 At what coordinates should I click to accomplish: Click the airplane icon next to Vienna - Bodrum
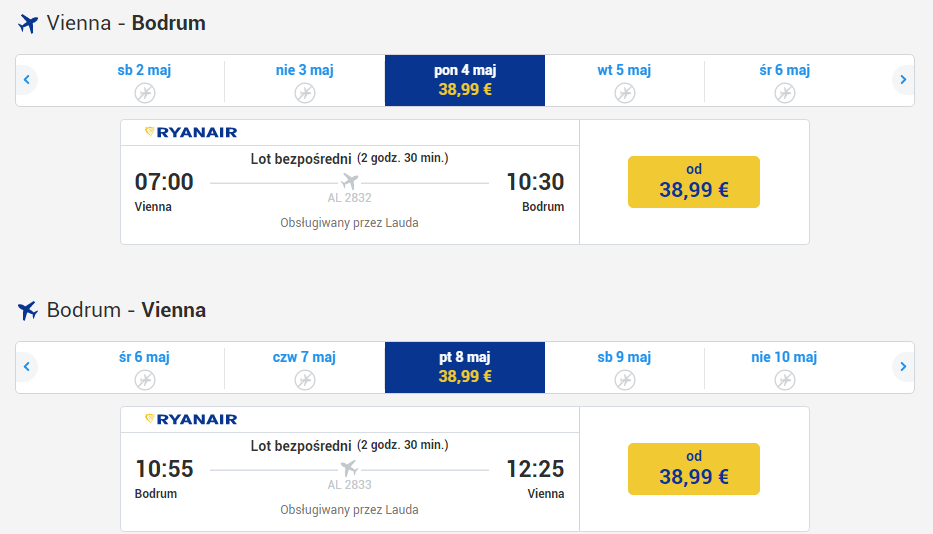(28, 24)
